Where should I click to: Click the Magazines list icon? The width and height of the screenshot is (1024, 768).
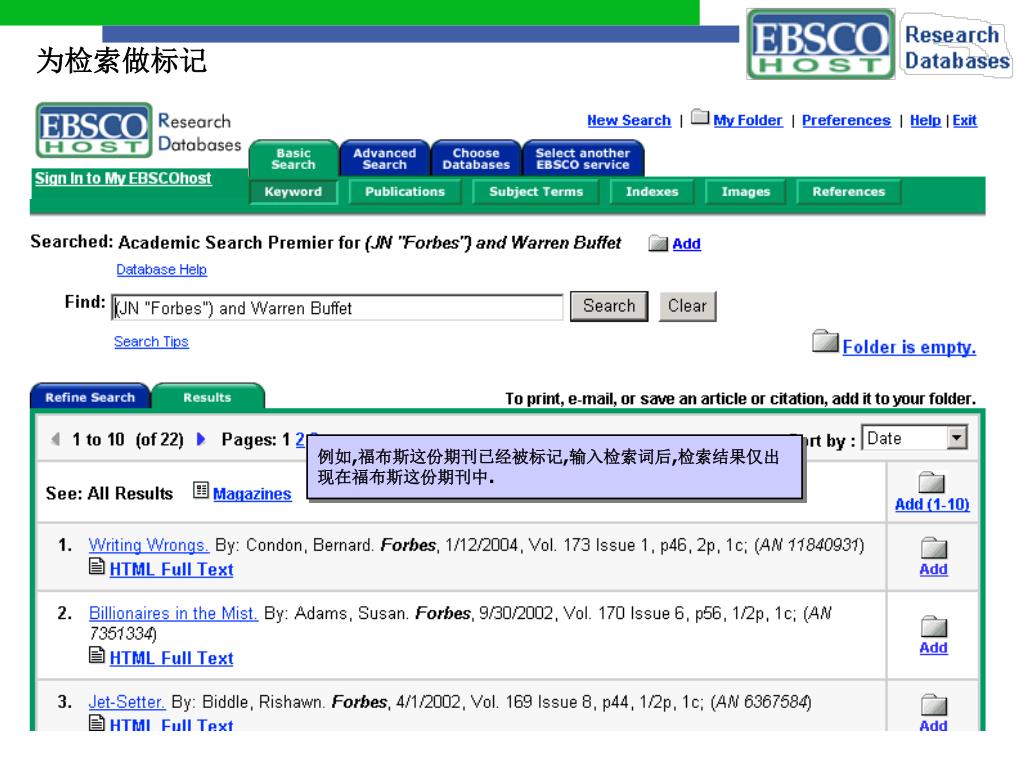(201, 490)
